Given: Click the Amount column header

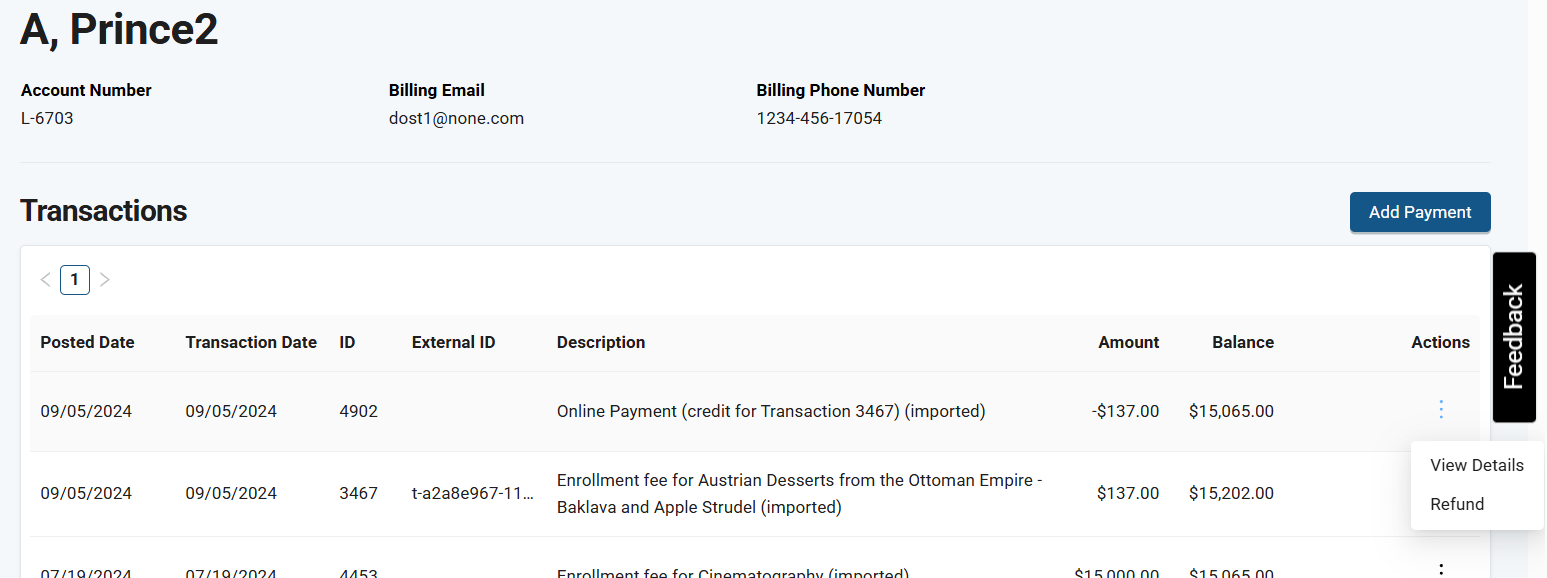Looking at the screenshot, I should (1128, 342).
